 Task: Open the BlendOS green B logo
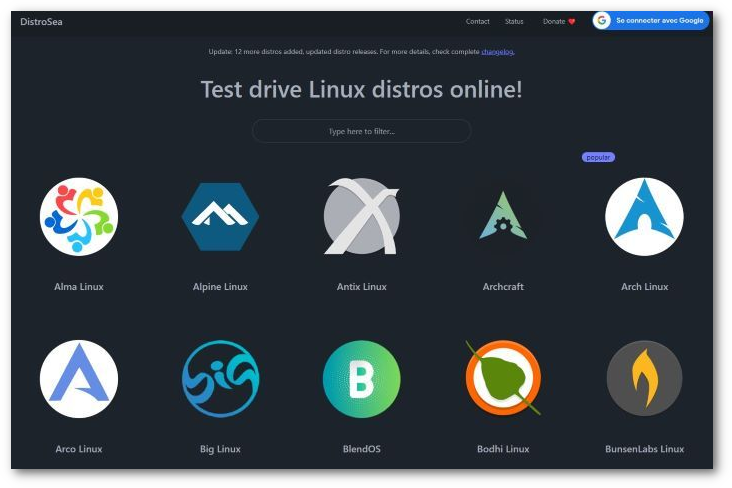362,379
